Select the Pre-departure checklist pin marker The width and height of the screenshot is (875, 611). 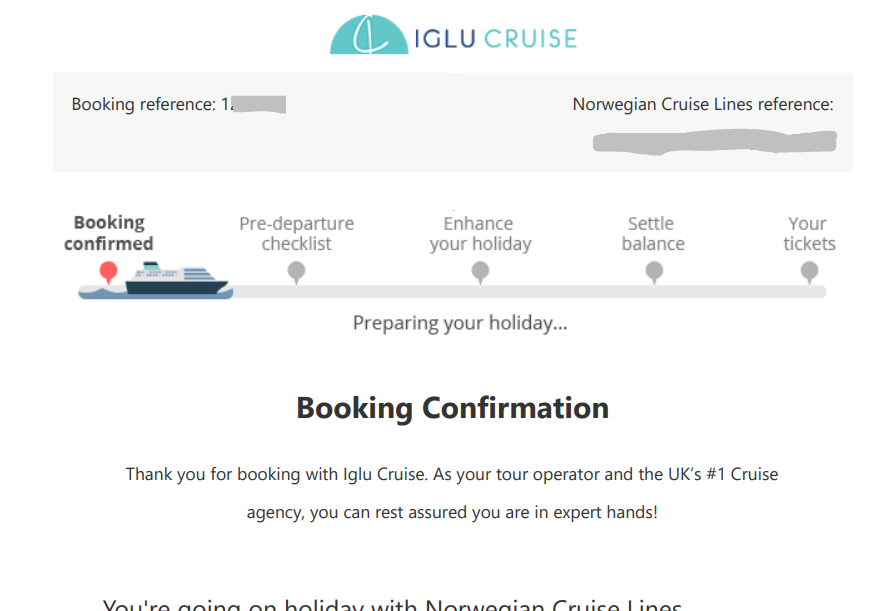[x=296, y=273]
